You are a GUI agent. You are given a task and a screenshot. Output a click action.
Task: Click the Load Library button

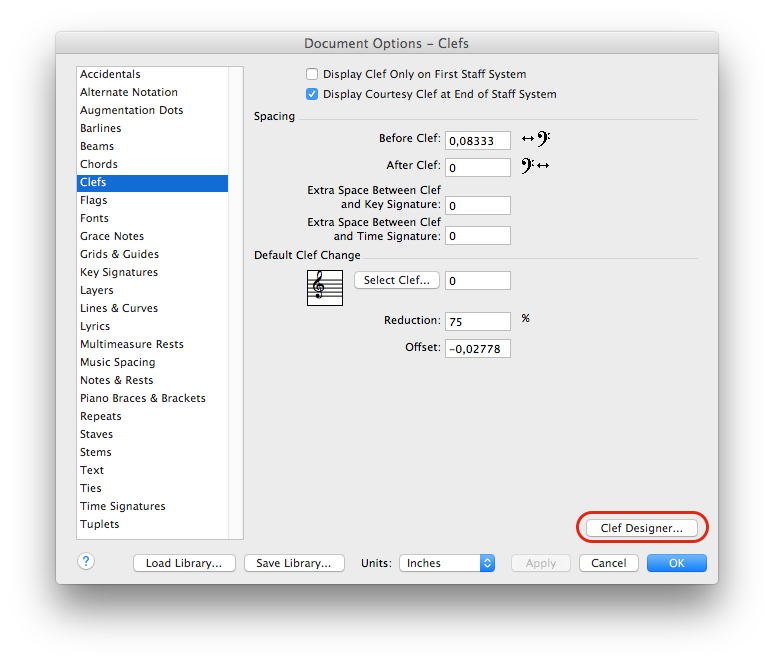point(184,563)
